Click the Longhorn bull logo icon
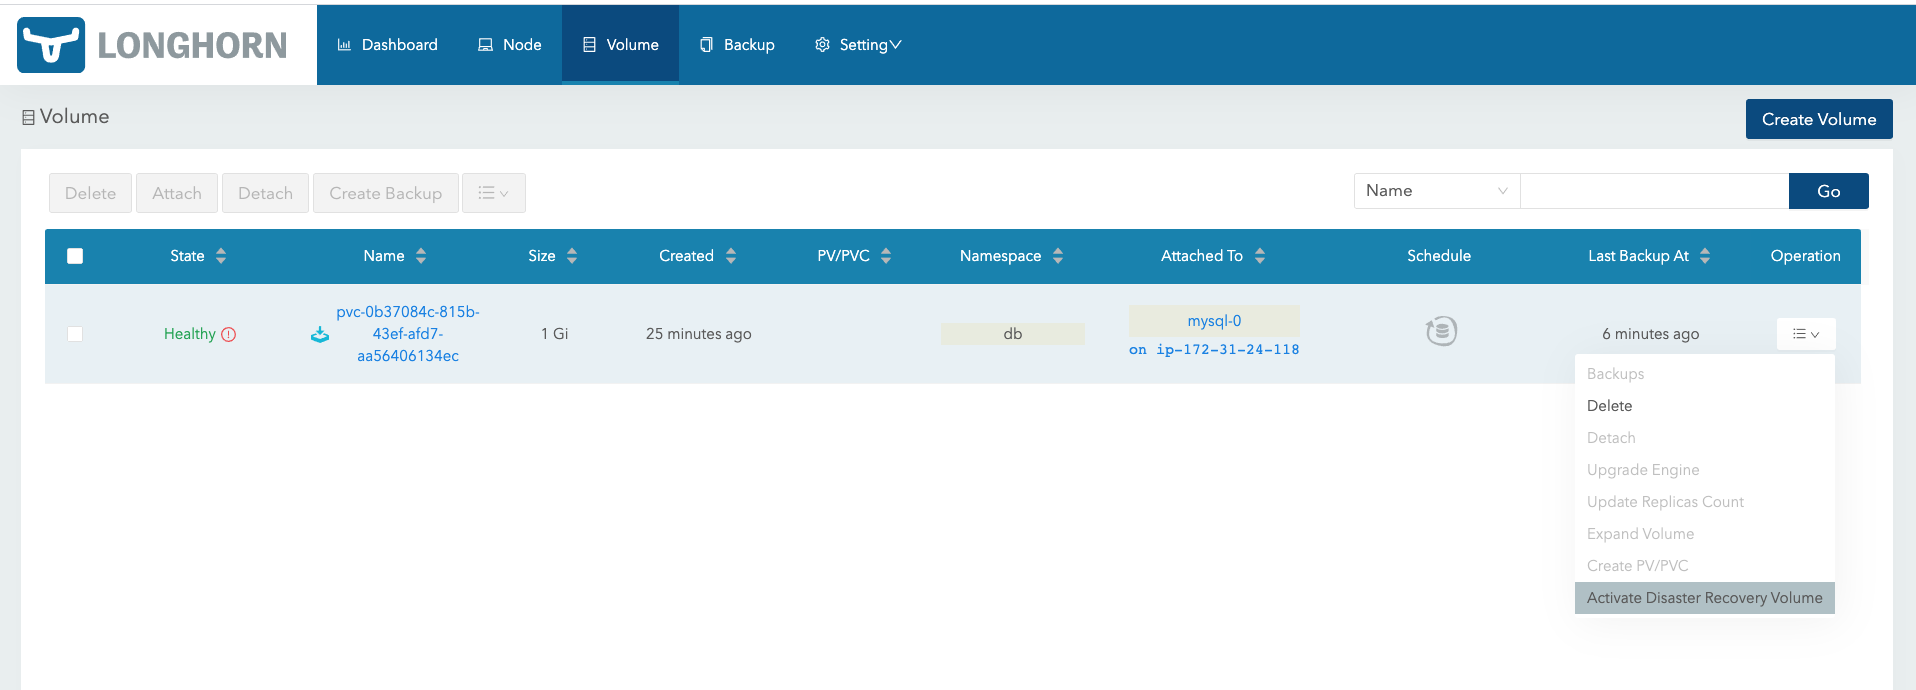This screenshot has width=1916, height=690. pyautogui.click(x=51, y=45)
